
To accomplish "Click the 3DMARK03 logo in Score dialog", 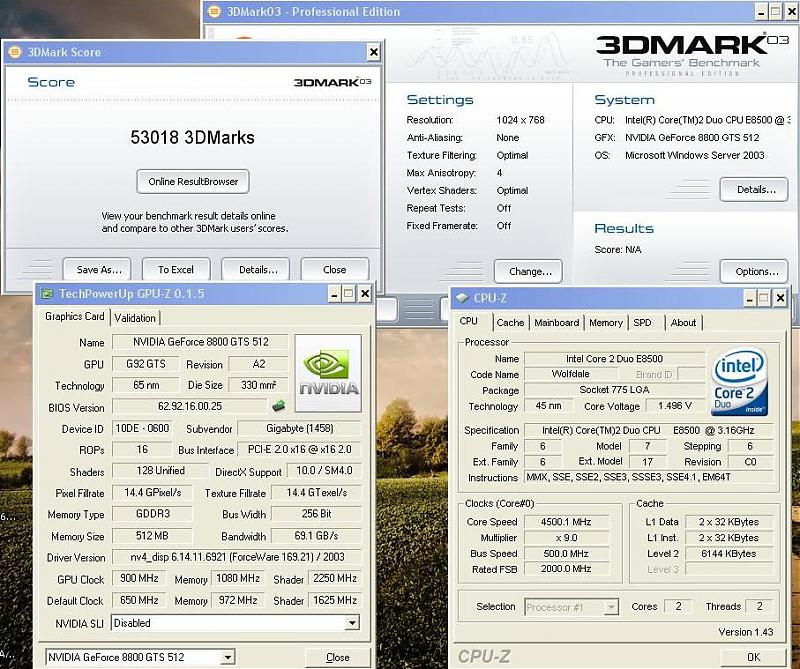I will coord(332,82).
